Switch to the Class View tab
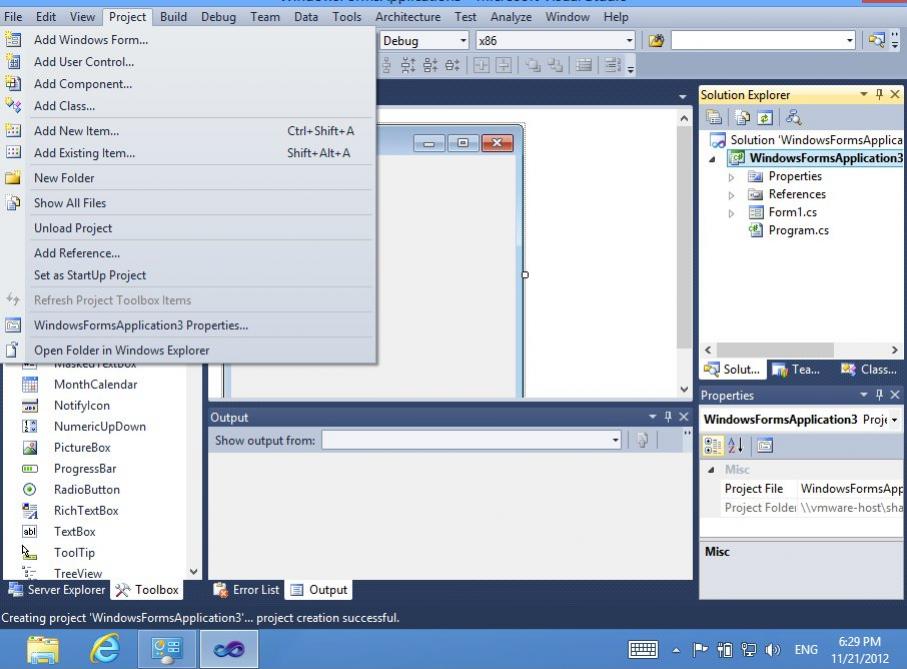Image resolution: width=907 pixels, height=669 pixels. pos(869,369)
